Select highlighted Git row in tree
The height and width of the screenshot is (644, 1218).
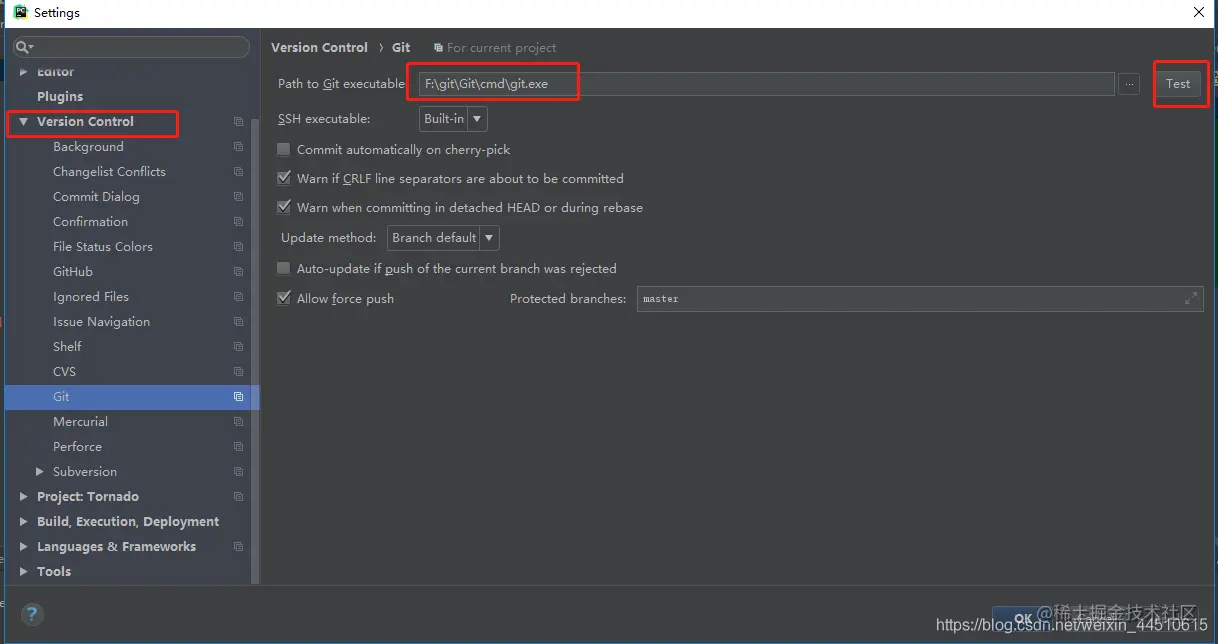coord(131,397)
